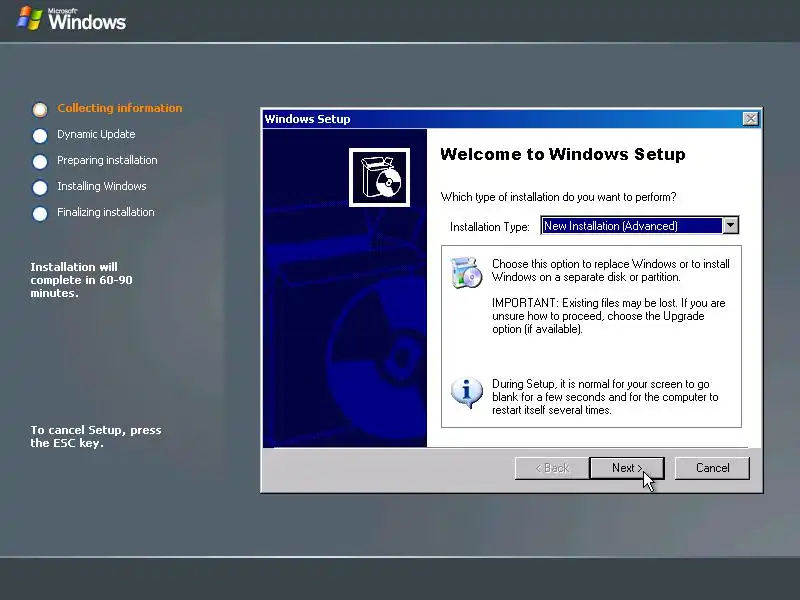Click the Collecting information step bullet
The width and height of the screenshot is (800, 600).
click(x=40, y=109)
